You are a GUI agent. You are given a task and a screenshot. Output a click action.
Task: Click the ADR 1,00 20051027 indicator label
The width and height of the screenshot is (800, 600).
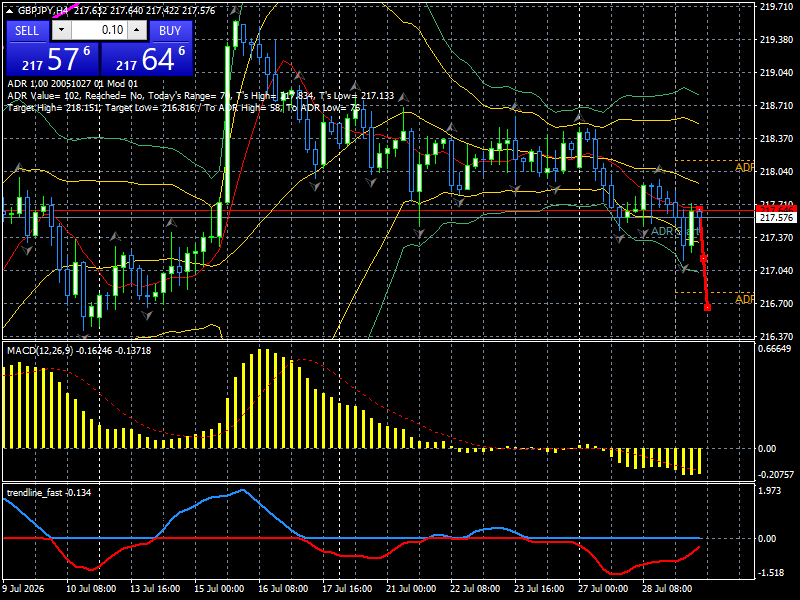[72, 84]
